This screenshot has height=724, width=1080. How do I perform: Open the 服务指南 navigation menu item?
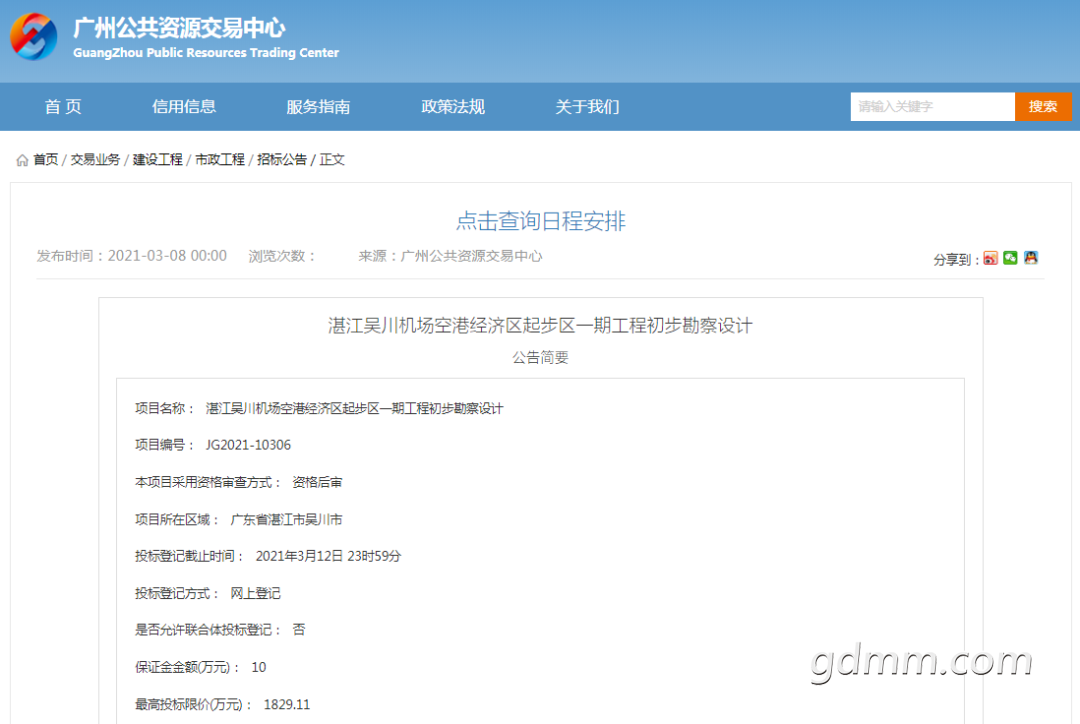tap(318, 107)
